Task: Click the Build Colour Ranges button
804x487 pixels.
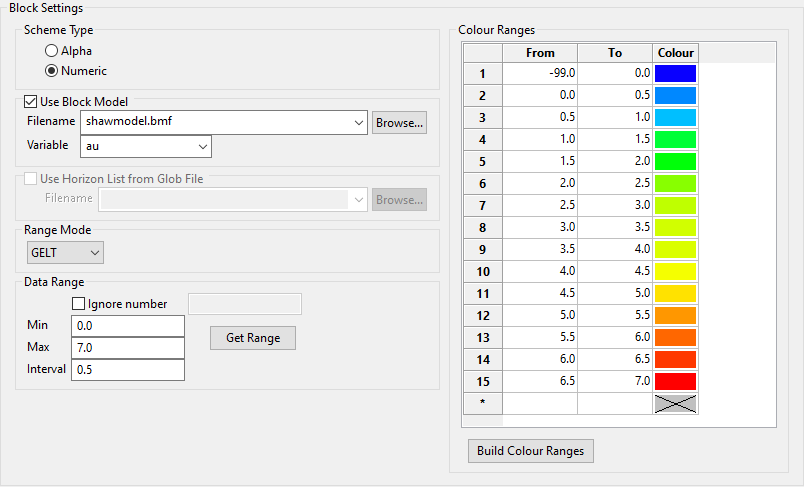Action: tap(531, 451)
